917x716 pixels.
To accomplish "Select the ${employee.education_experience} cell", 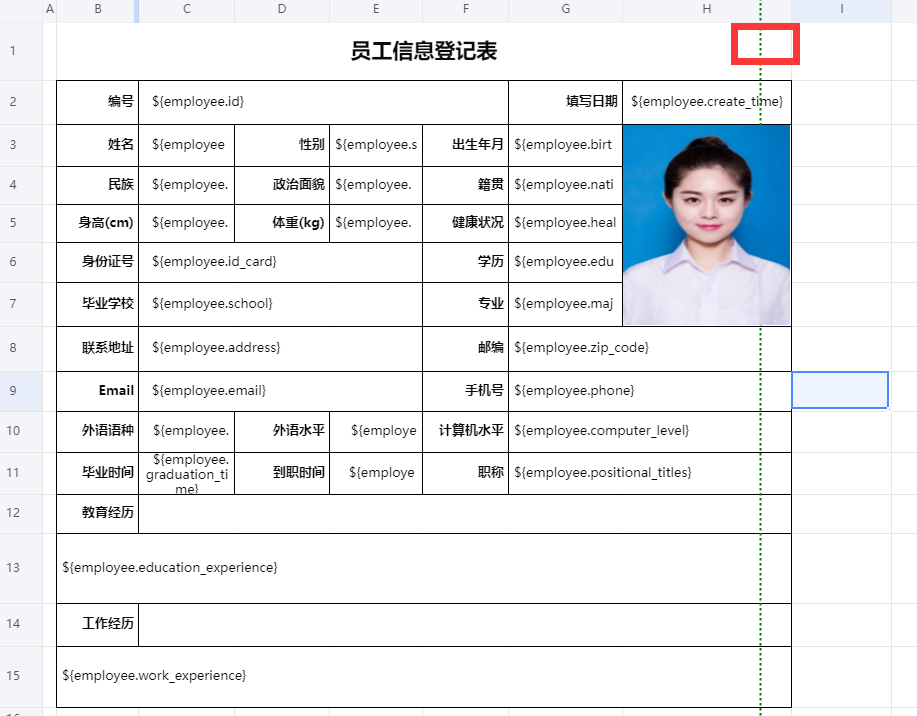I will [424, 568].
